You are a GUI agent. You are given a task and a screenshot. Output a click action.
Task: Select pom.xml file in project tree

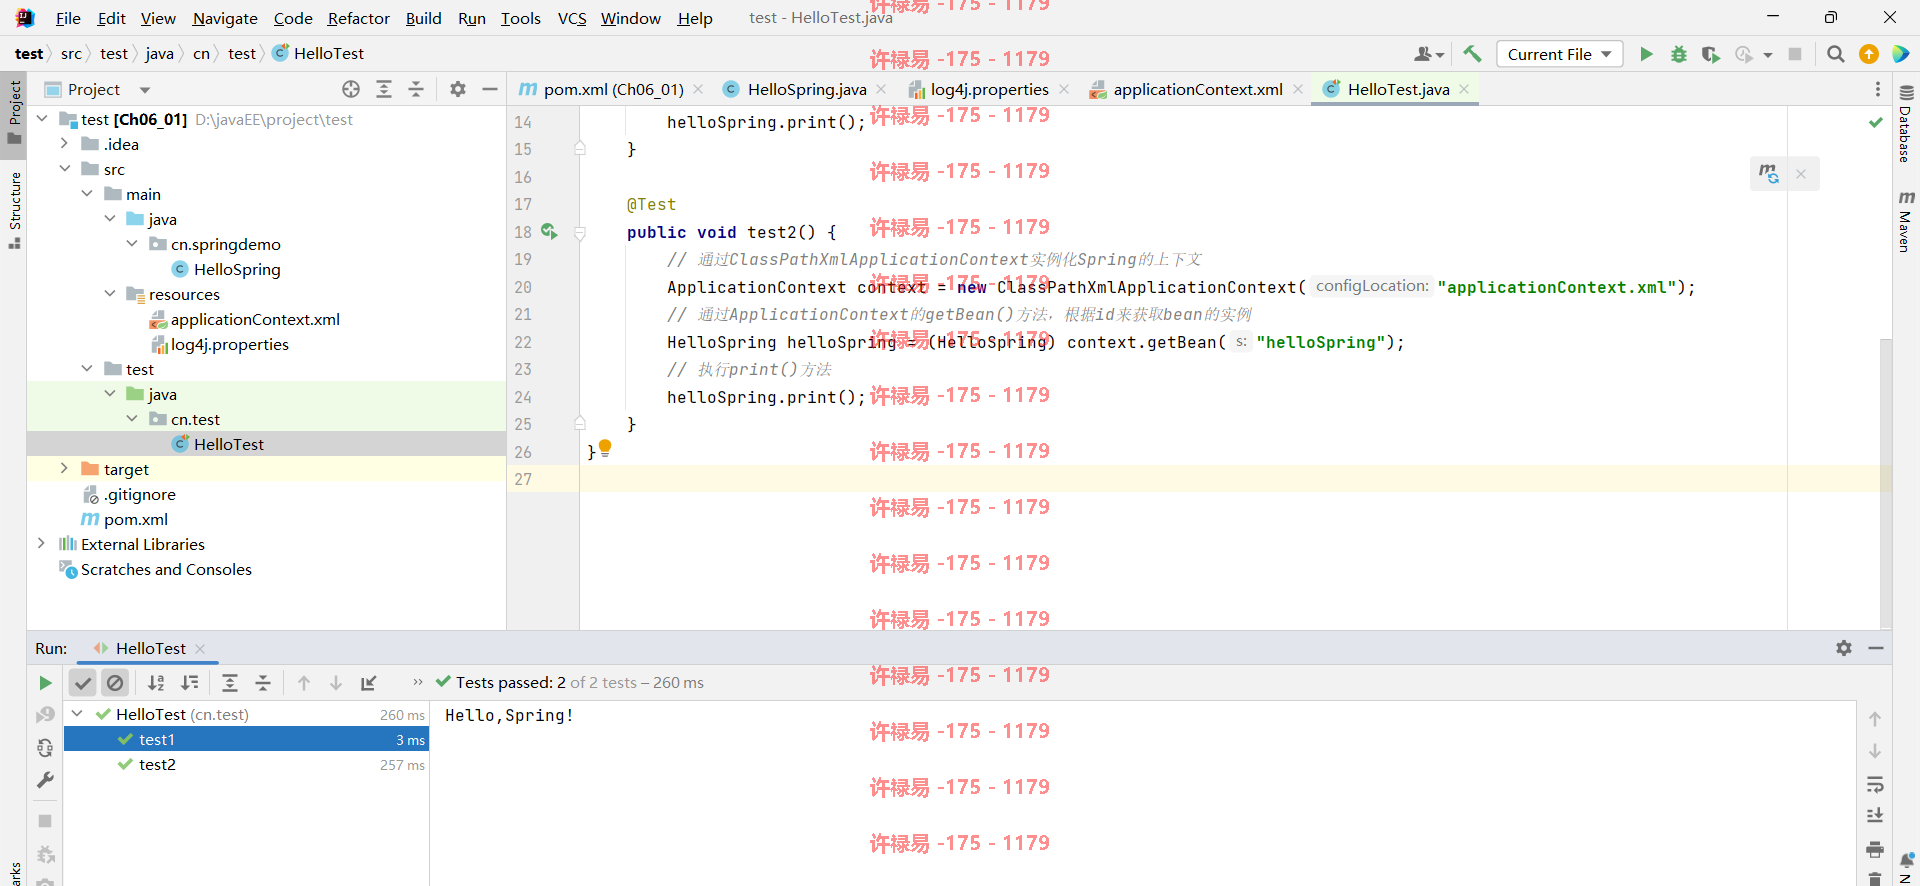pyautogui.click(x=136, y=519)
